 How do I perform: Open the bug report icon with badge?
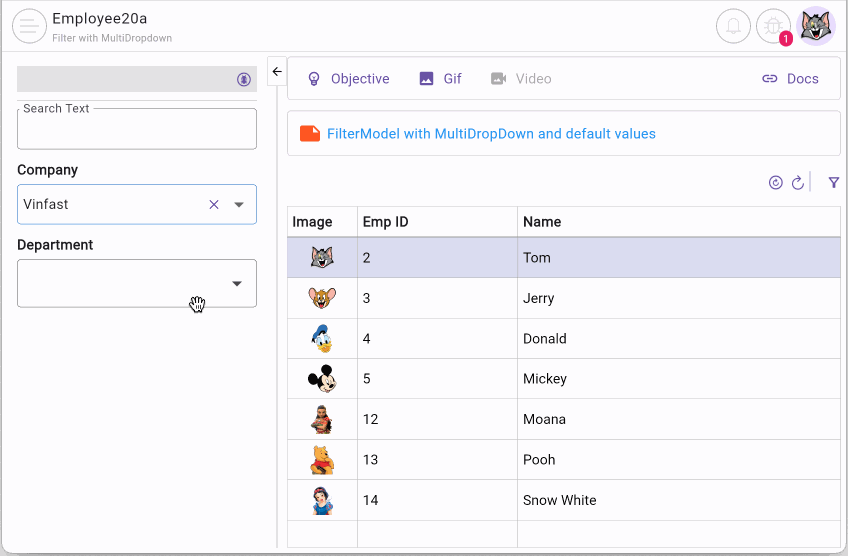coord(773,26)
